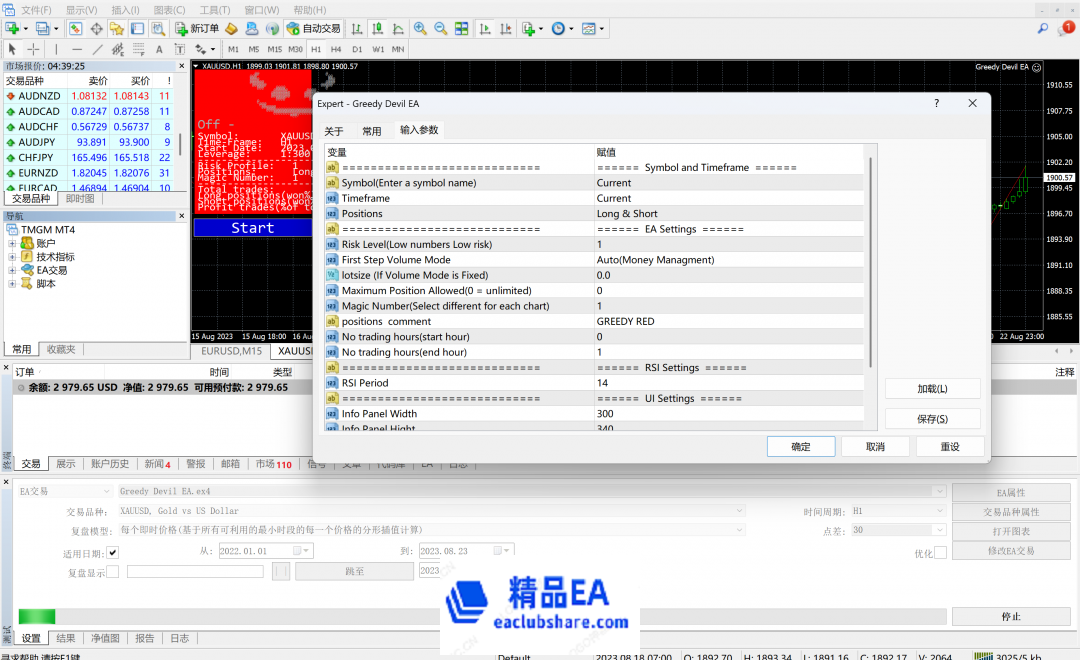The width and height of the screenshot is (1080, 660).
Task: Click the help question mark in dialog
Action: coord(936,103)
